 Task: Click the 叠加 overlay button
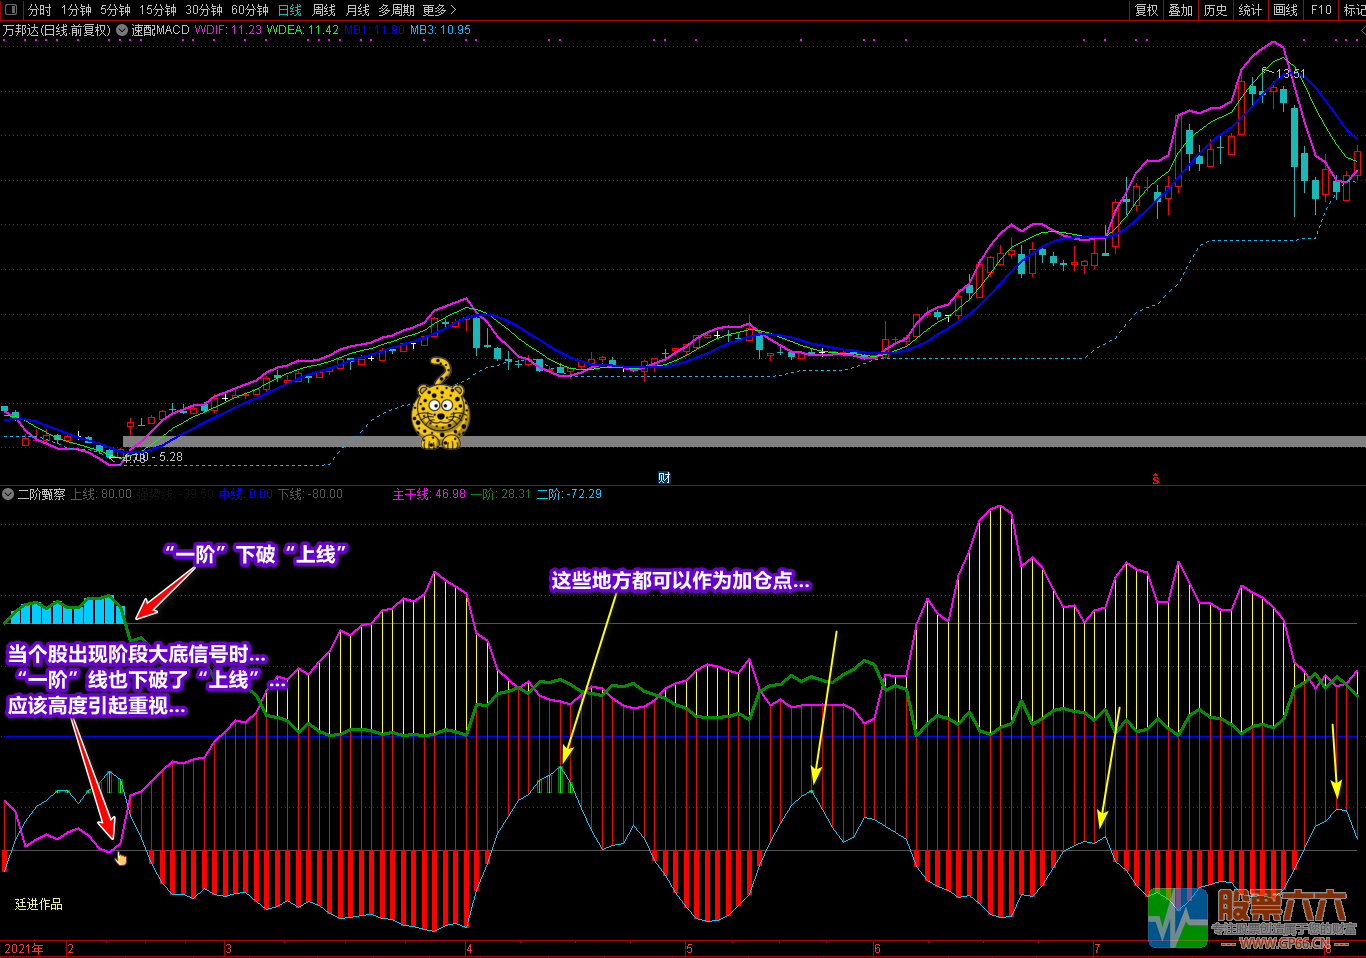coord(1181,10)
